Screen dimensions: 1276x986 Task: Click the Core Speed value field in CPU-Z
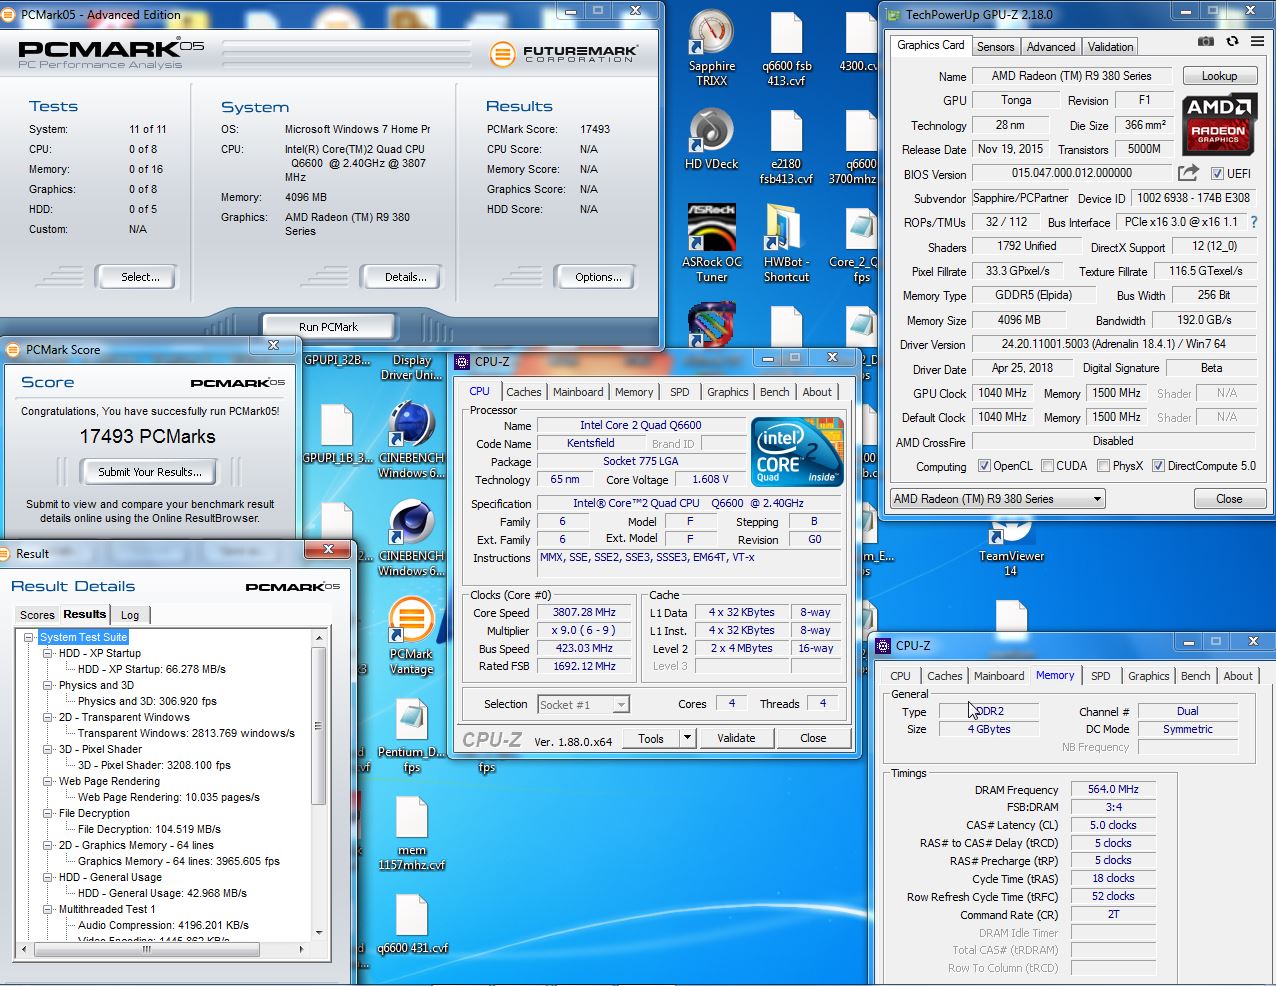click(x=584, y=612)
